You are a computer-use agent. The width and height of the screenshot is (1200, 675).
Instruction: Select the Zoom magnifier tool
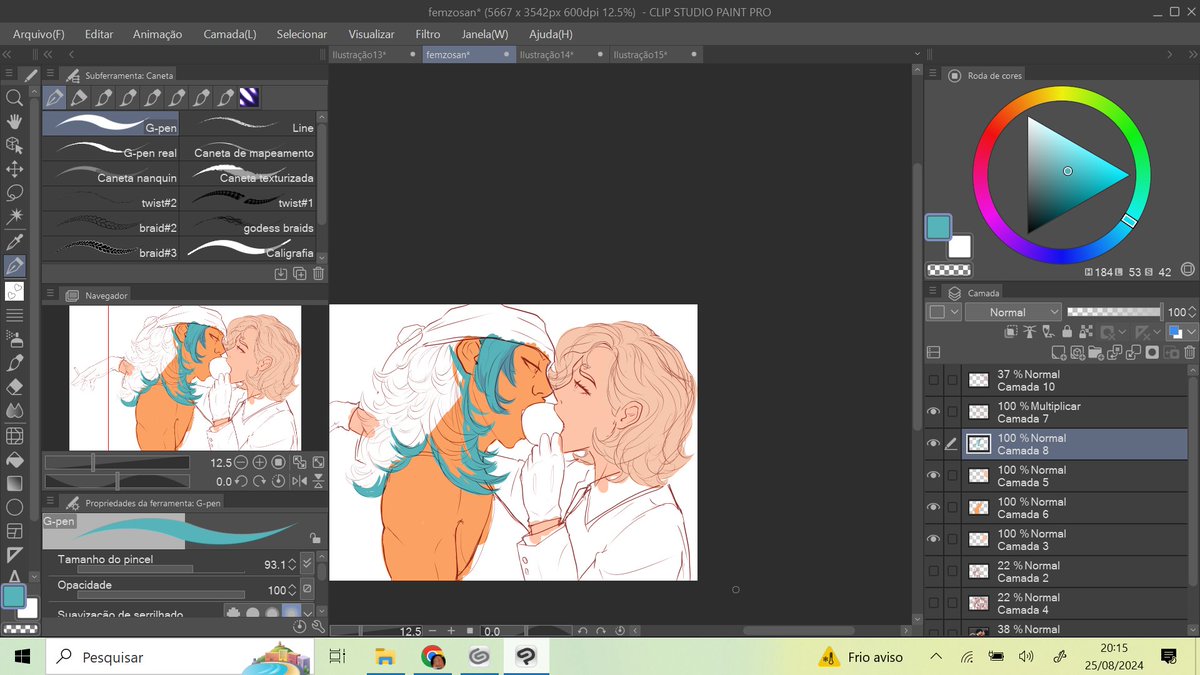(x=14, y=97)
